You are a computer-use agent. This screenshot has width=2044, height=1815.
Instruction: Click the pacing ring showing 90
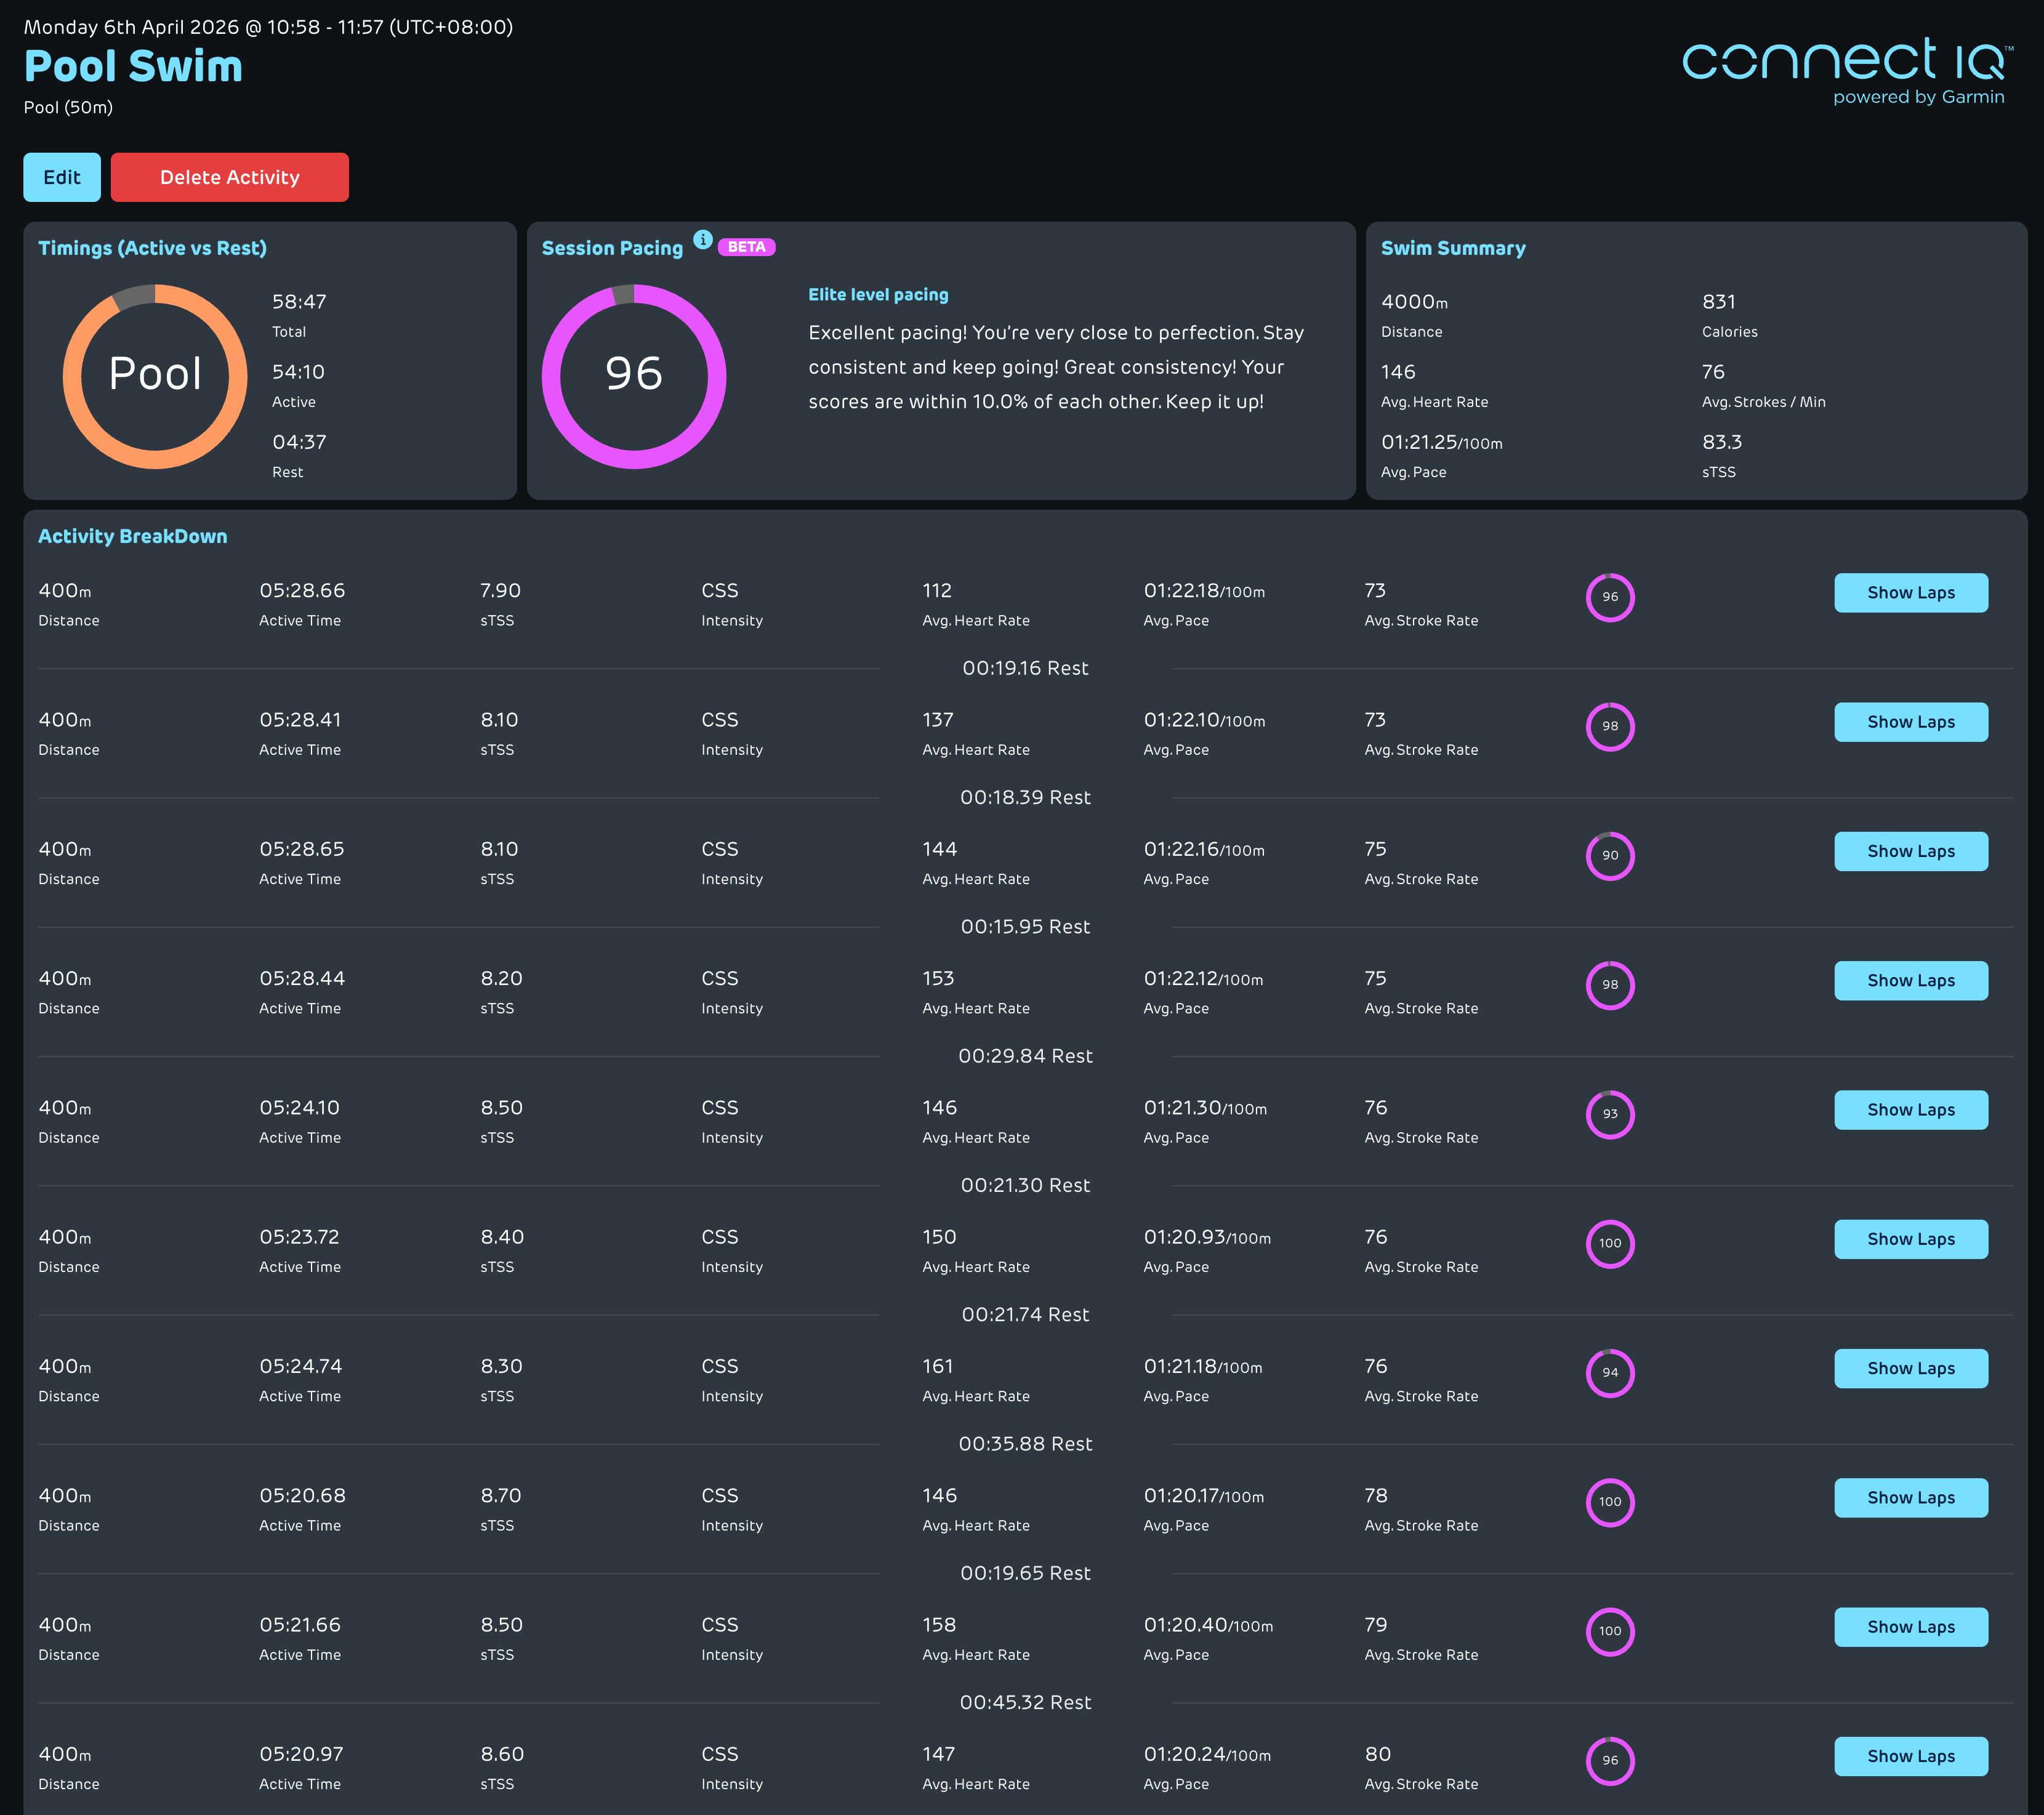1610,856
